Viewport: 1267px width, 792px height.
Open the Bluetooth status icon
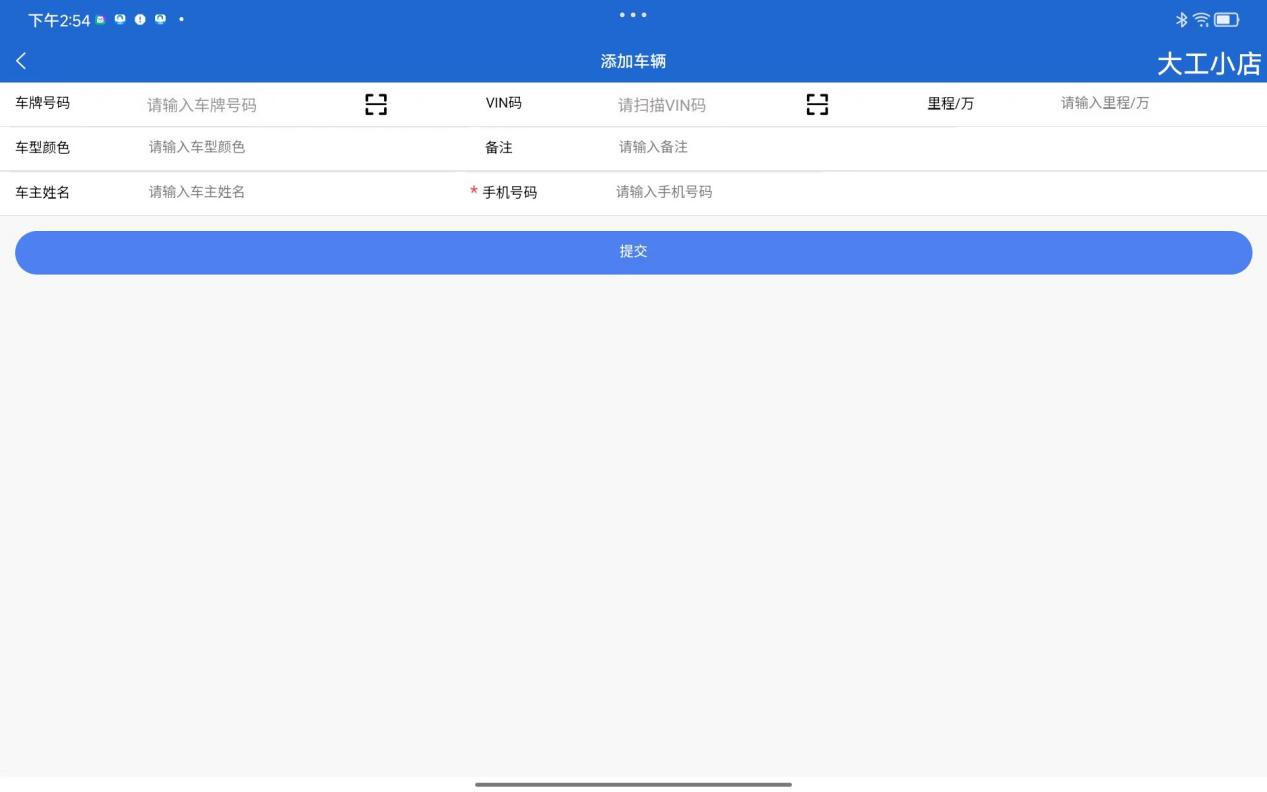point(1181,19)
